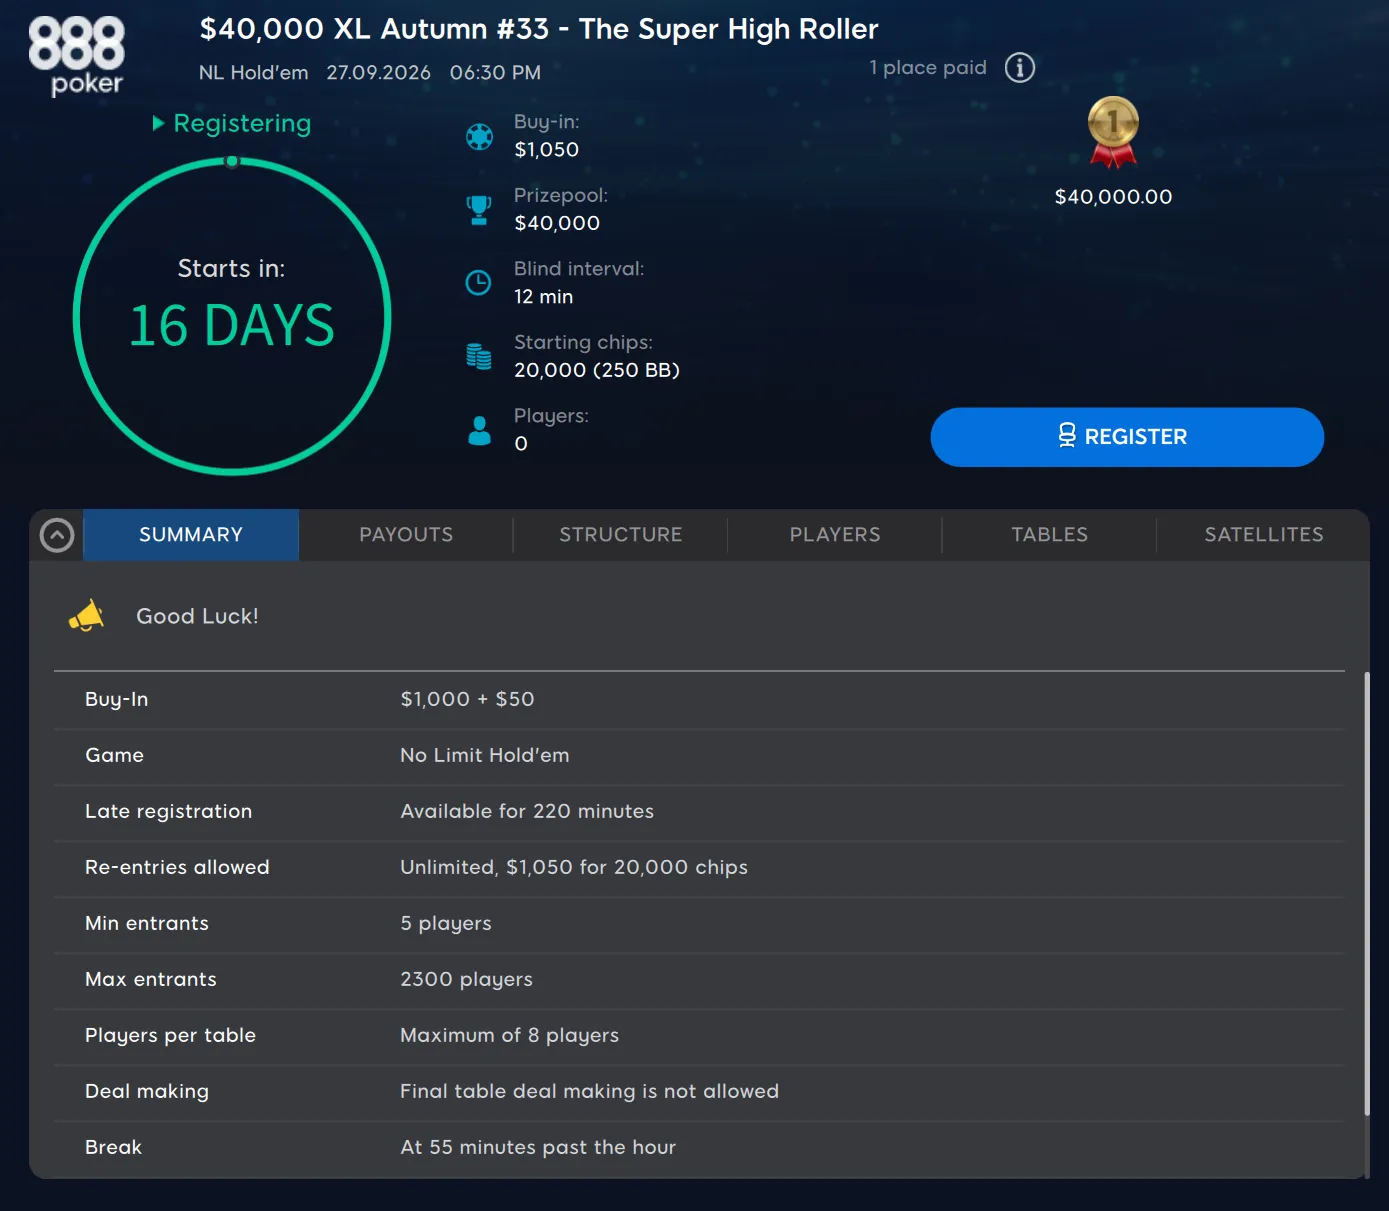1389x1211 pixels.
Task: Click the 'Maximum of 8 players' value
Action: pos(509,1035)
